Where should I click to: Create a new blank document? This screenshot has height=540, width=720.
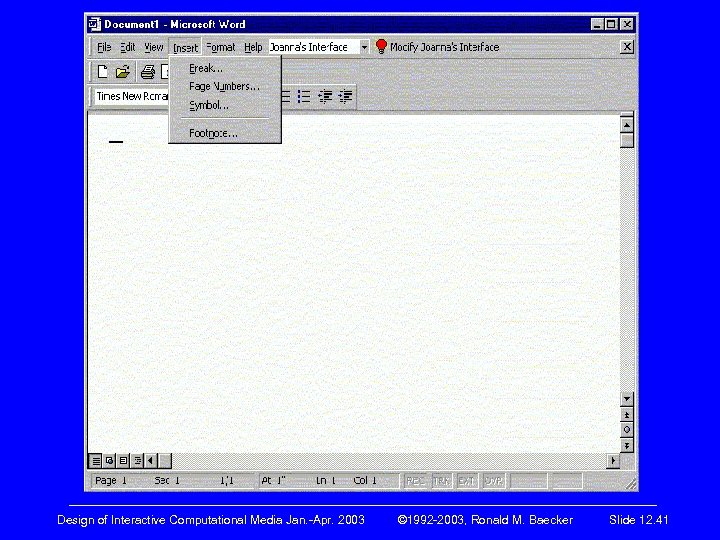(102, 72)
